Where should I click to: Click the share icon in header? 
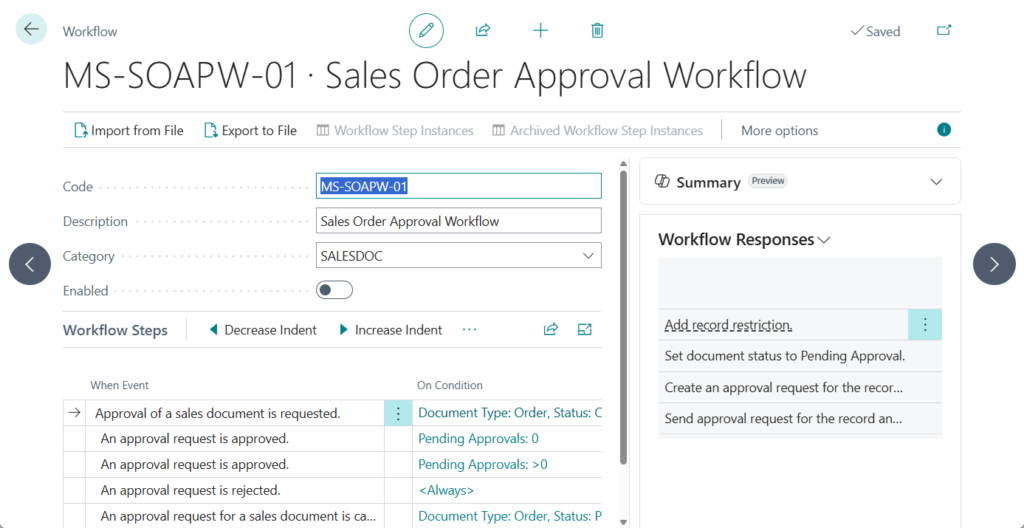[483, 31]
